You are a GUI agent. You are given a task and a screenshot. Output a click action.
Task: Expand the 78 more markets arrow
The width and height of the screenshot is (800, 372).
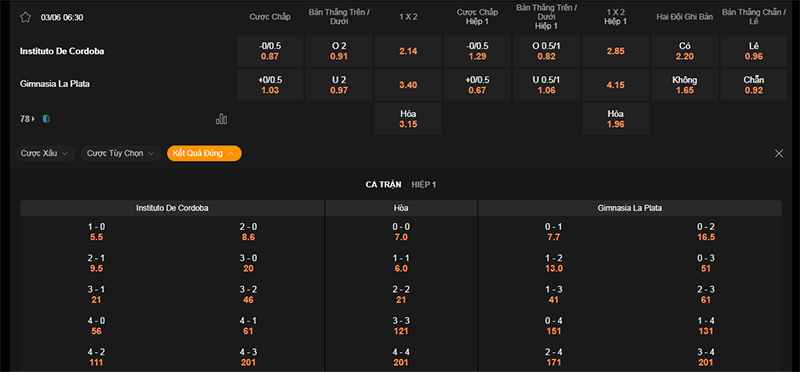pyautogui.click(x=27, y=119)
